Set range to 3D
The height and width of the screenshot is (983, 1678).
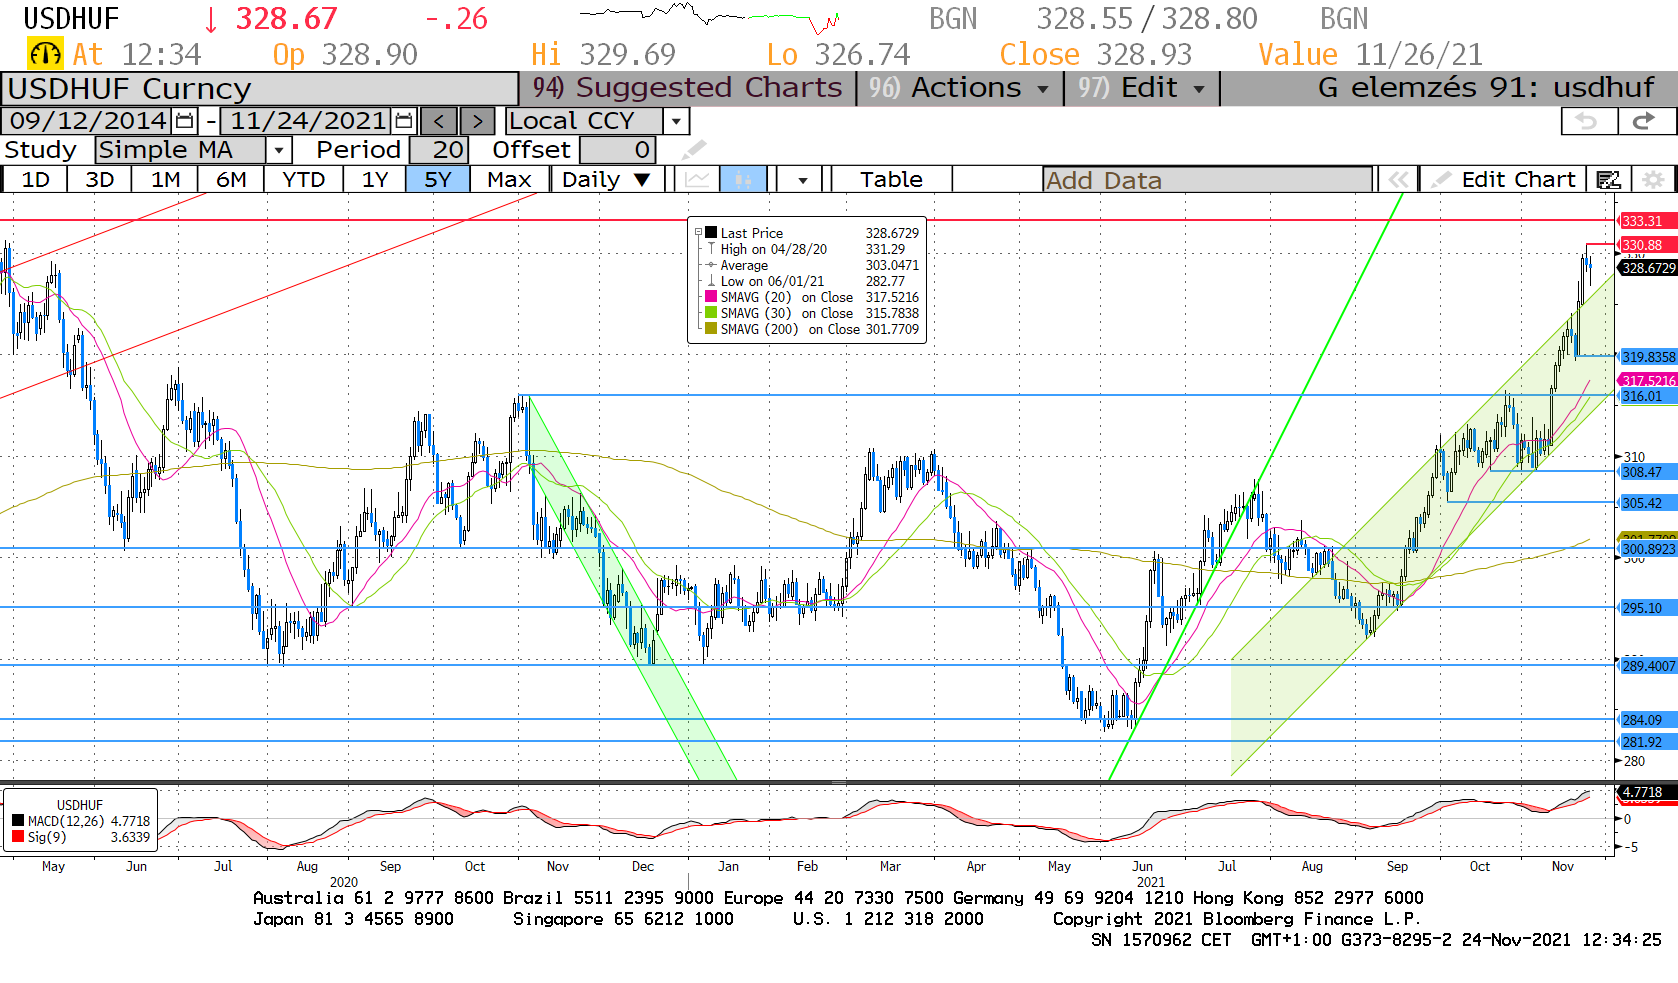point(99,180)
